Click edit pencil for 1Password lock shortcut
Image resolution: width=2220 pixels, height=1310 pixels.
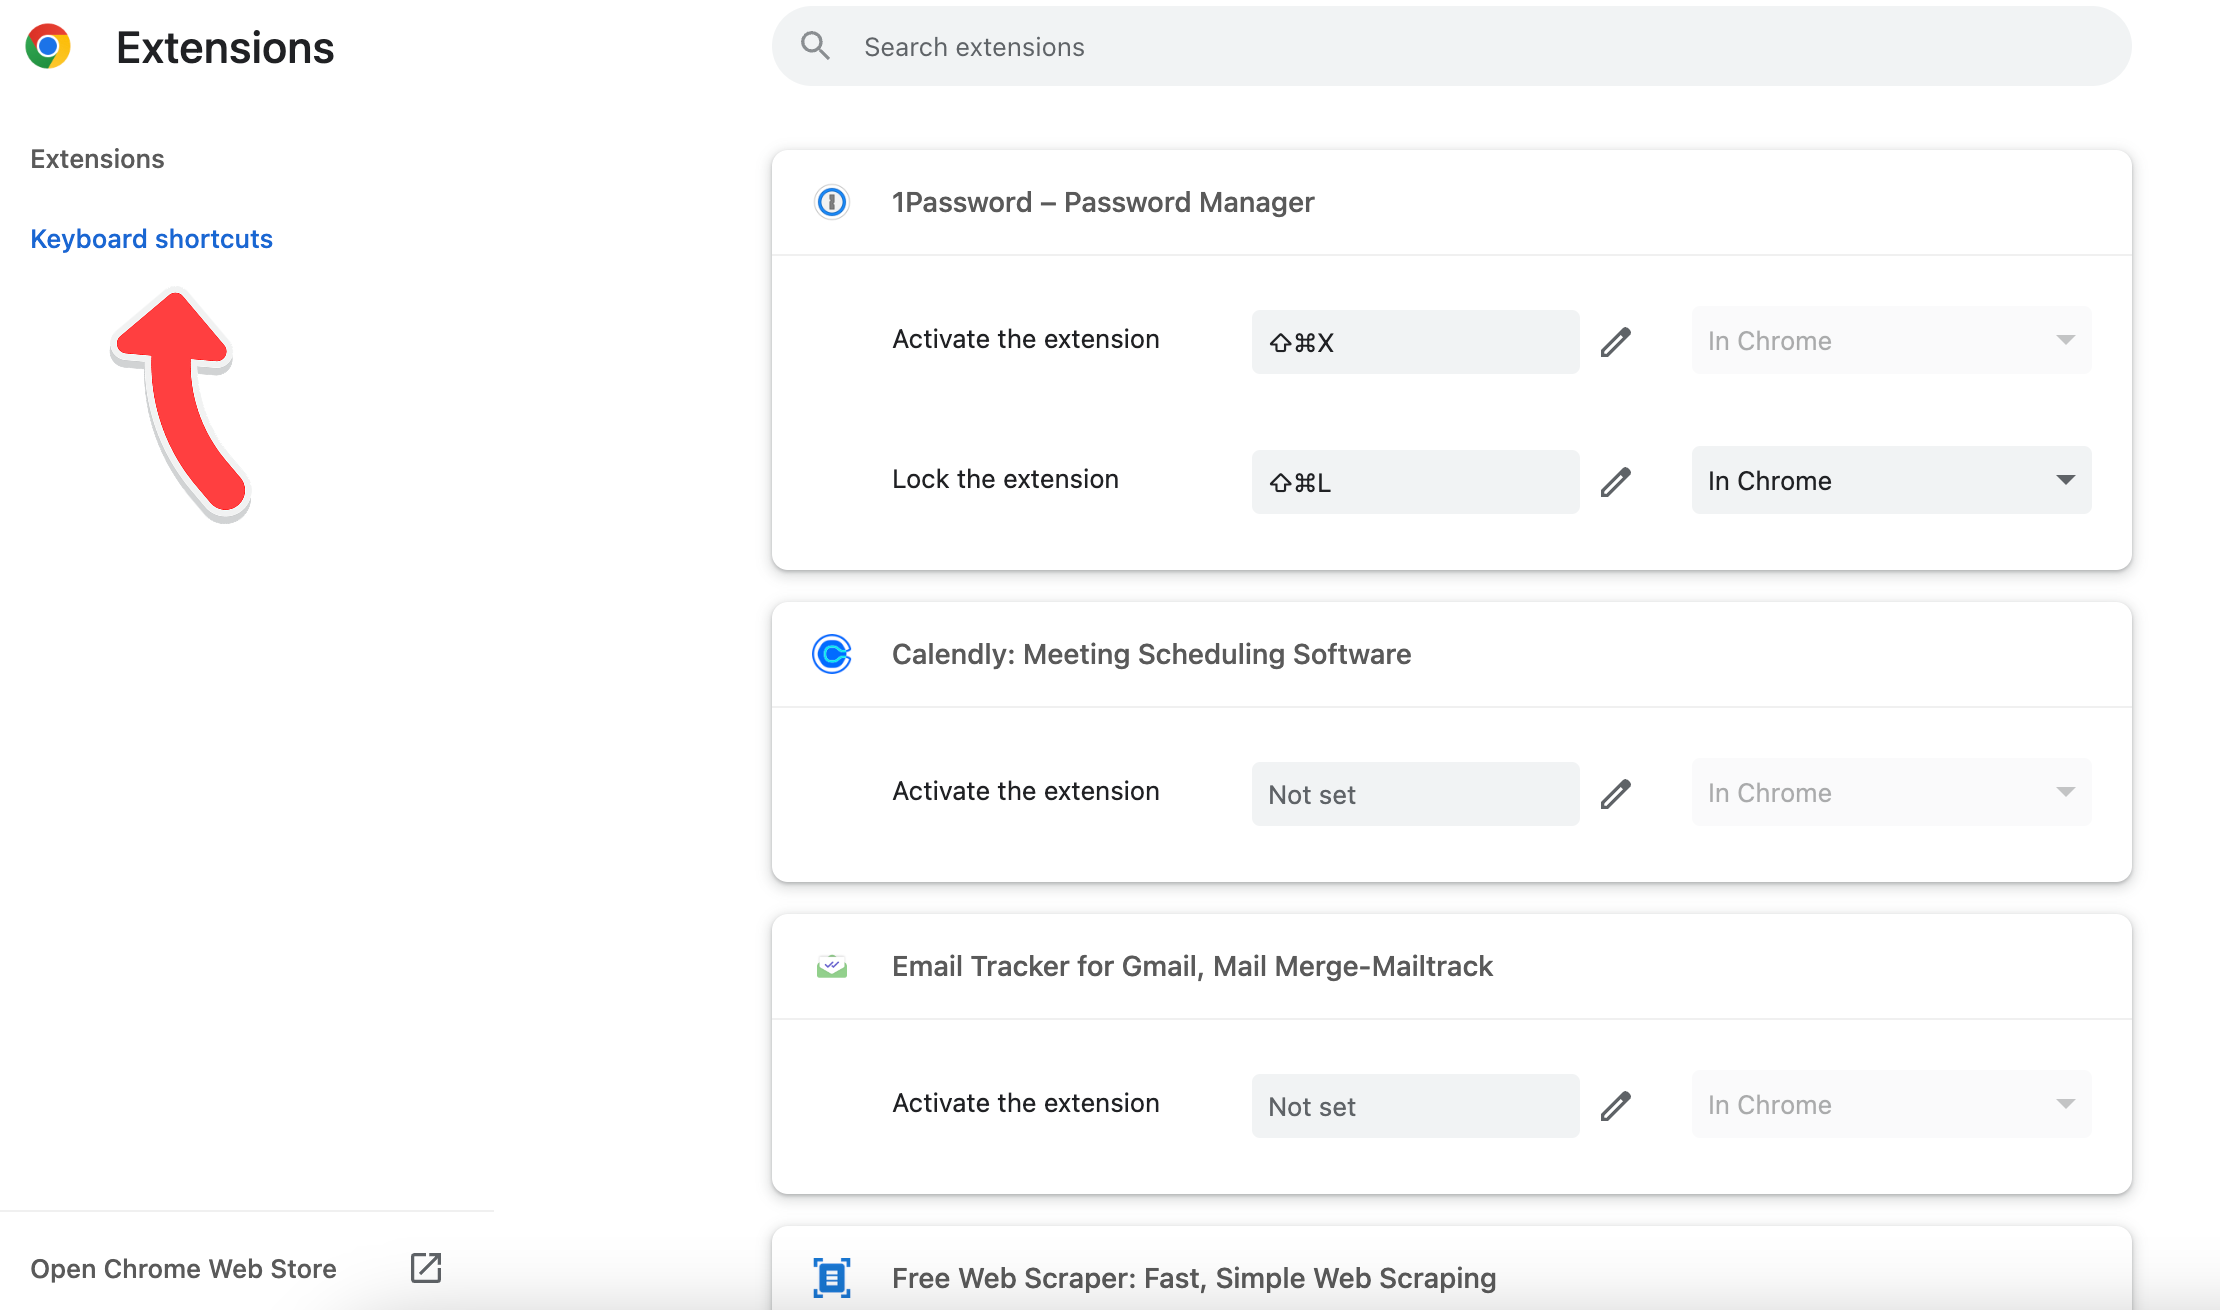point(1617,480)
